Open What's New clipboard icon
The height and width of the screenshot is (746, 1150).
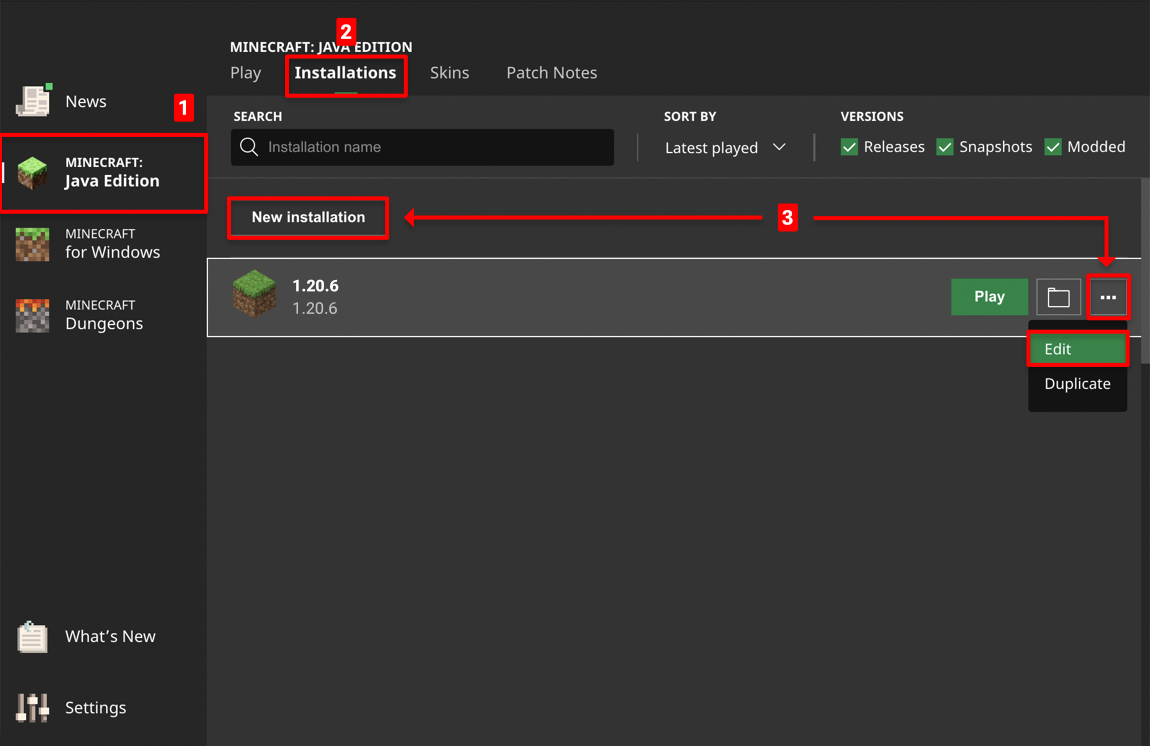click(33, 637)
